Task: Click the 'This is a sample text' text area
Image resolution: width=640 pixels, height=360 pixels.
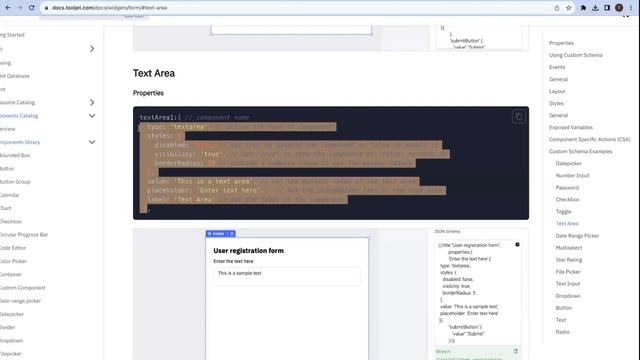Action: [287, 276]
